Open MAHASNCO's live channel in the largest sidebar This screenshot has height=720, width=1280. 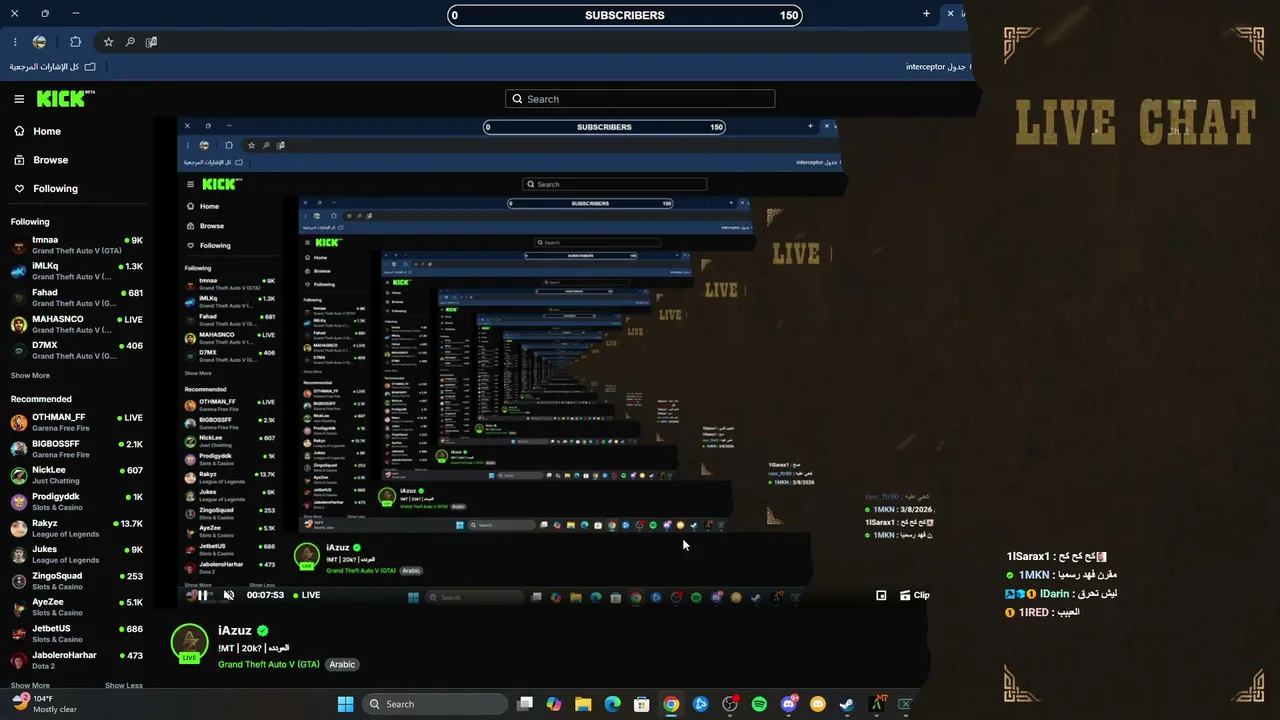(77, 324)
